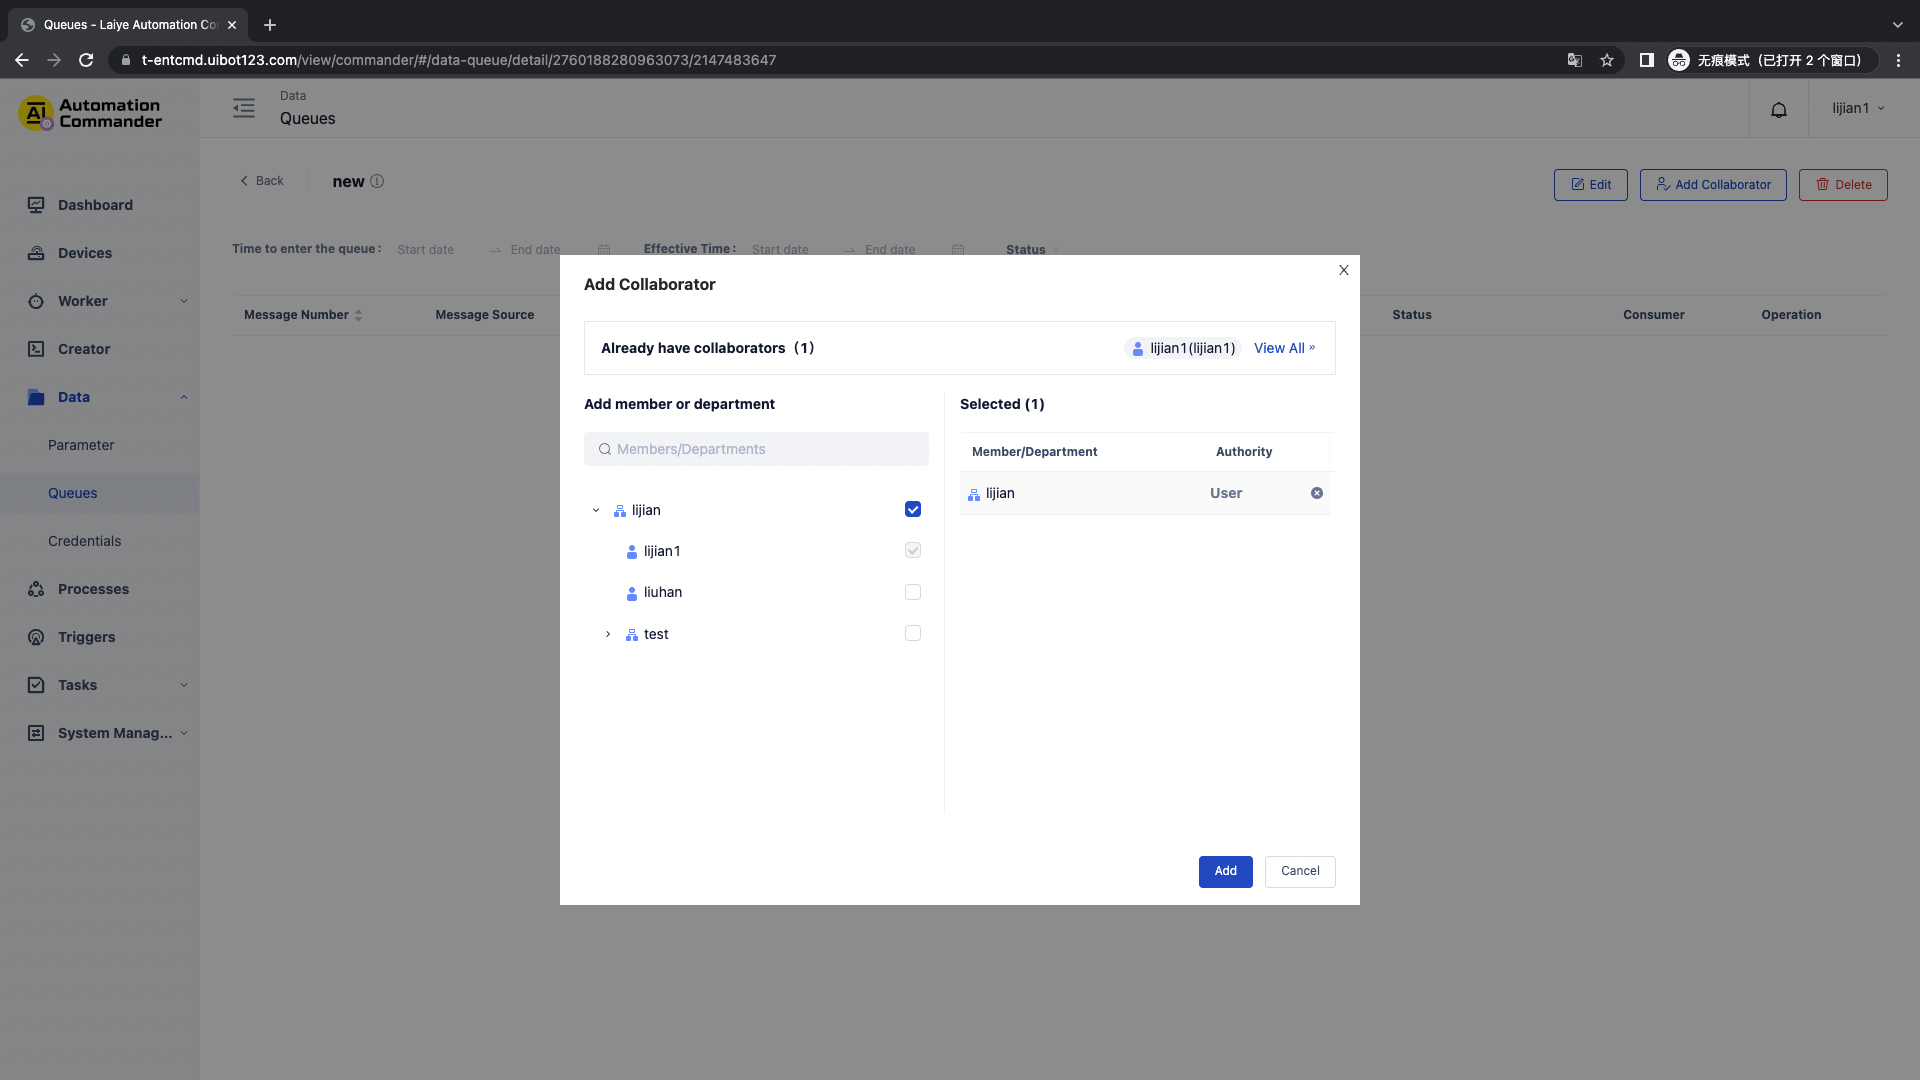Click the lijian department icon in the tree
This screenshot has width=1920, height=1080.
pos(620,511)
